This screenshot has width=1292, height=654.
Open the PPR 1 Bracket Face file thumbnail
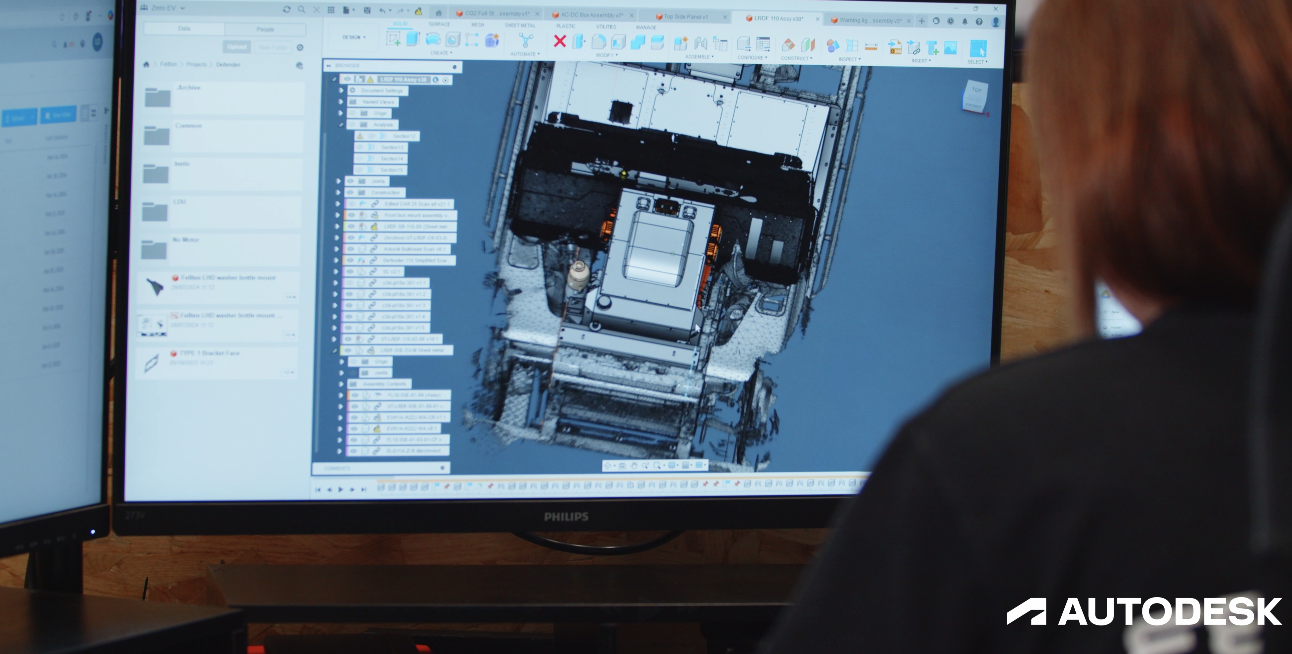[x=153, y=363]
